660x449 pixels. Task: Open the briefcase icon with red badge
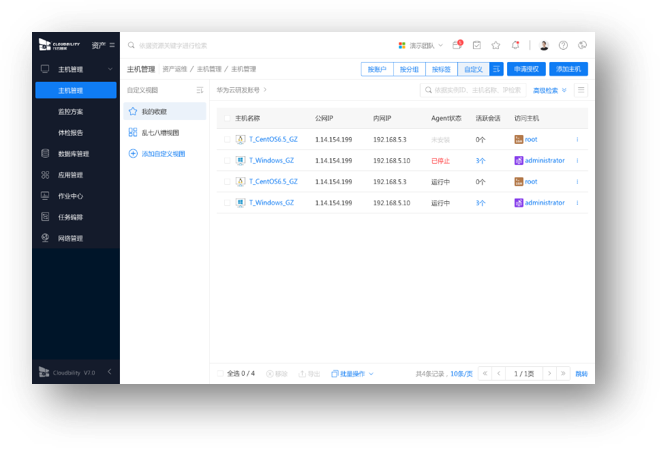tap(457, 45)
